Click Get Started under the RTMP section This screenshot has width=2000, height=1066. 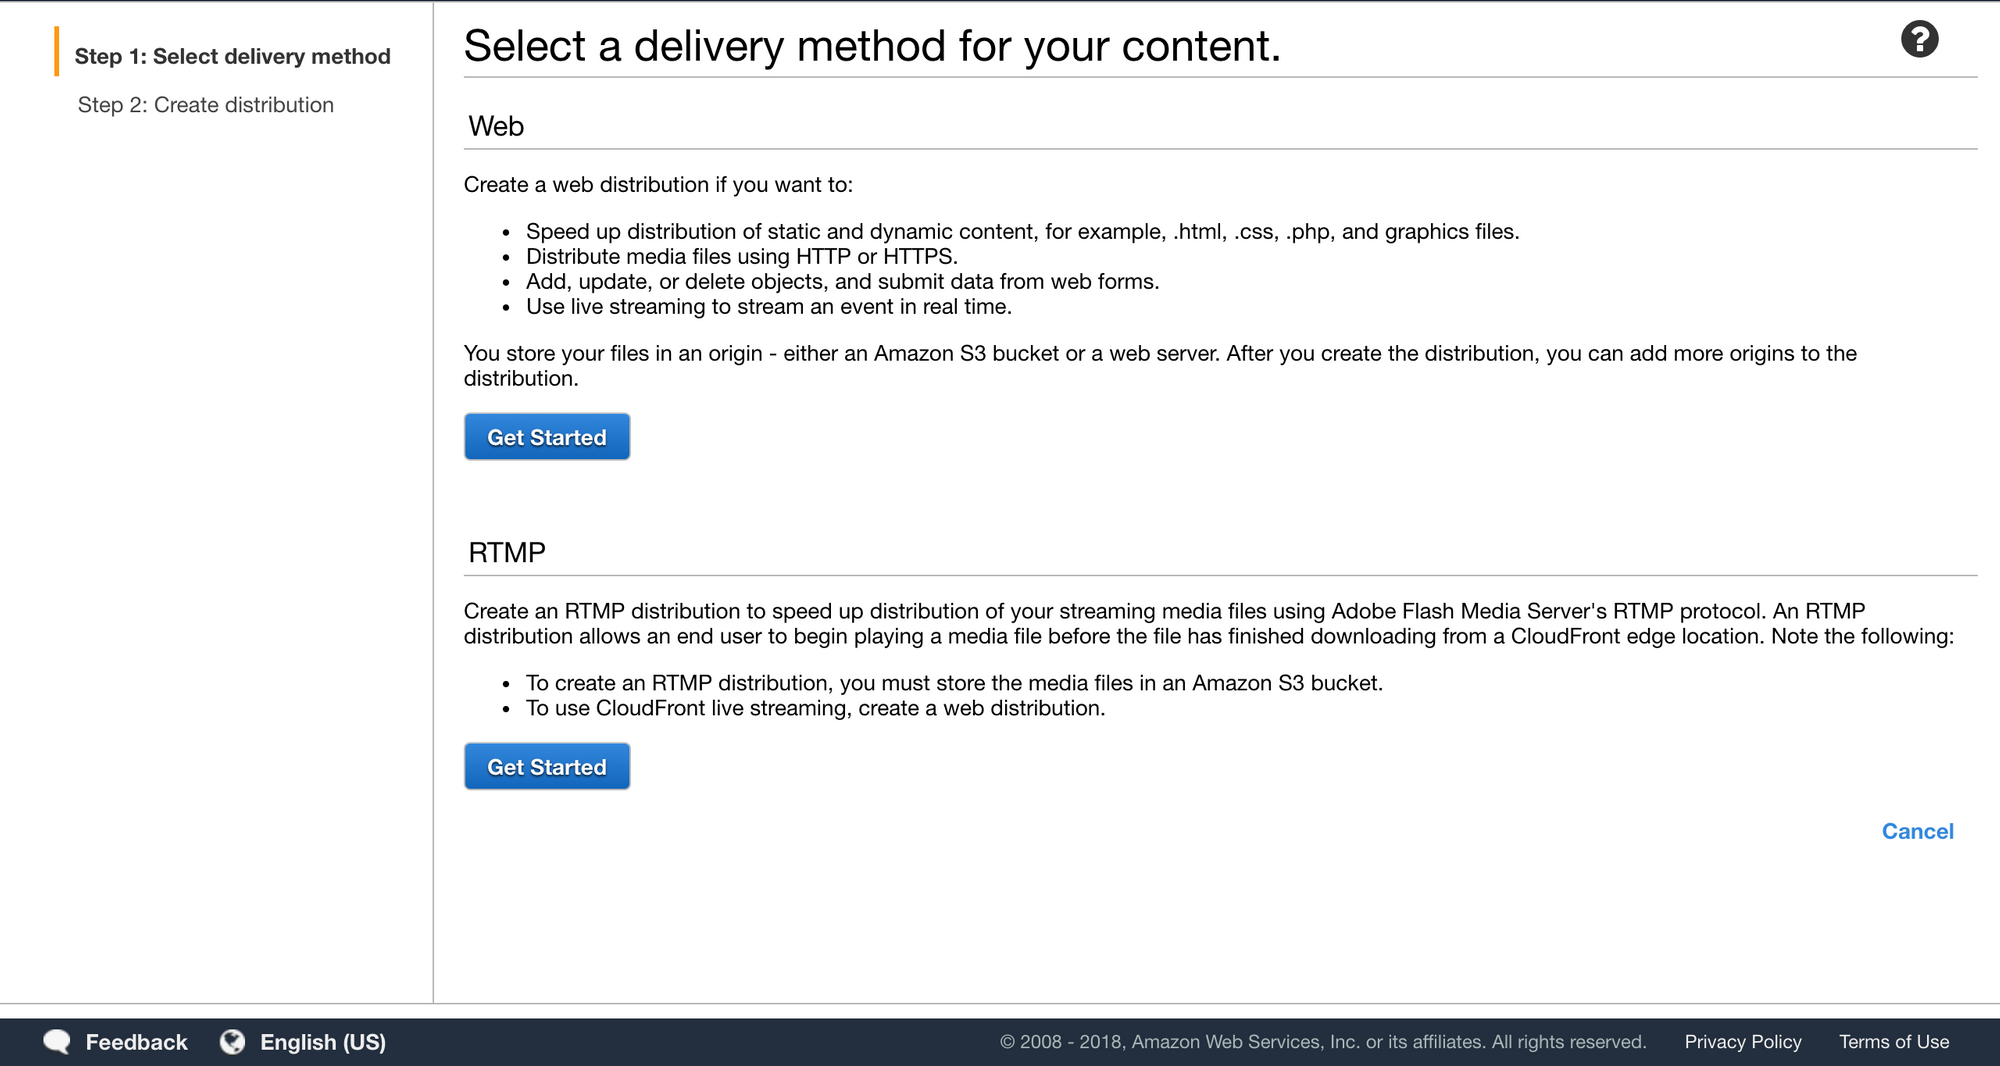(x=546, y=766)
